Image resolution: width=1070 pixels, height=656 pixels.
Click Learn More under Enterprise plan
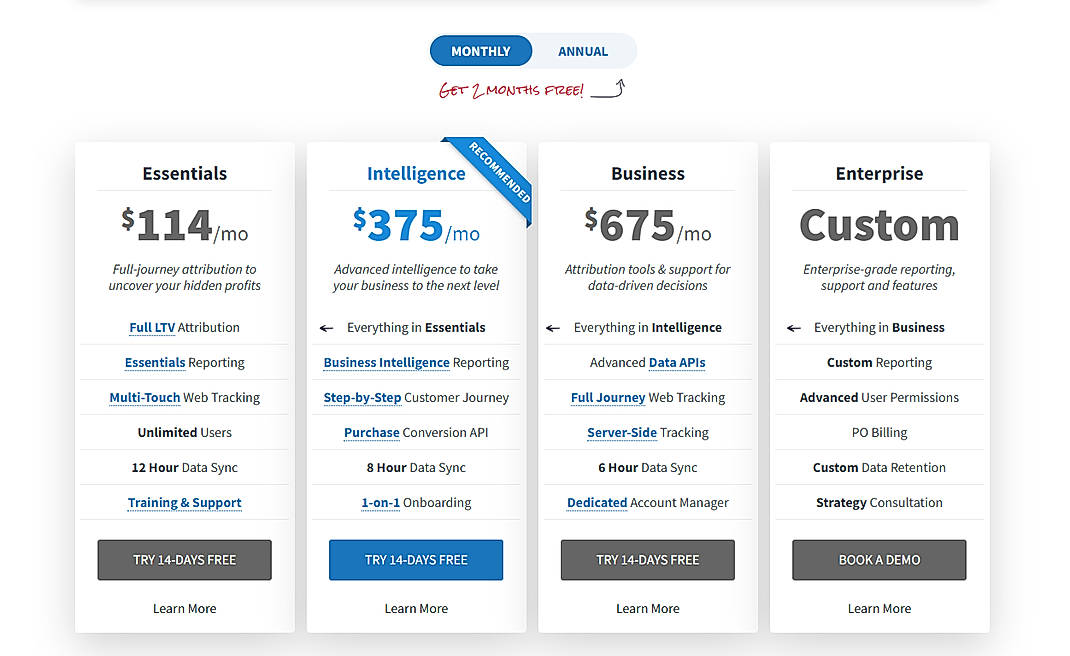coord(879,608)
